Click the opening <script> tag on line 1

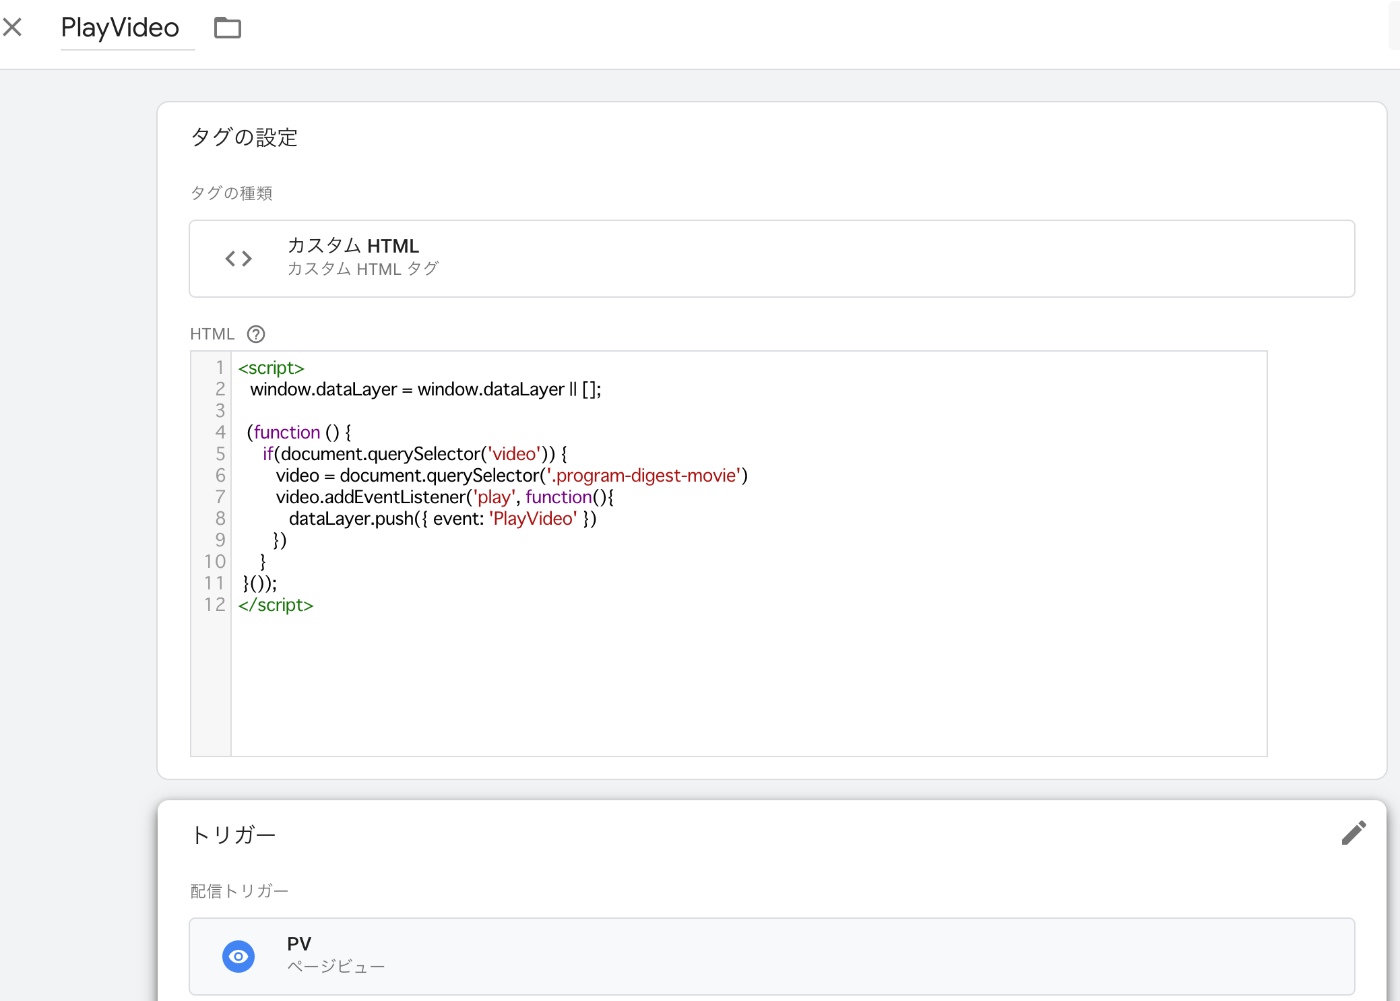(271, 368)
